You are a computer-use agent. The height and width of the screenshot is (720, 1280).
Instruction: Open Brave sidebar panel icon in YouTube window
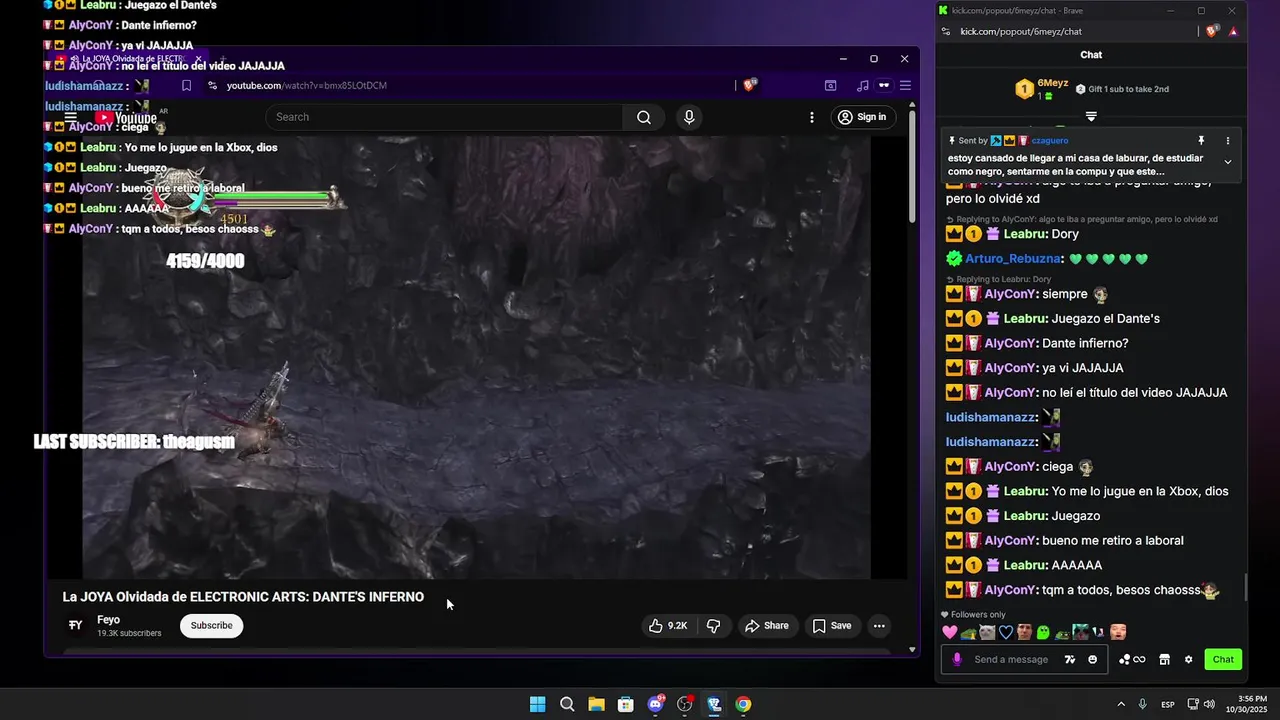[x=830, y=86]
